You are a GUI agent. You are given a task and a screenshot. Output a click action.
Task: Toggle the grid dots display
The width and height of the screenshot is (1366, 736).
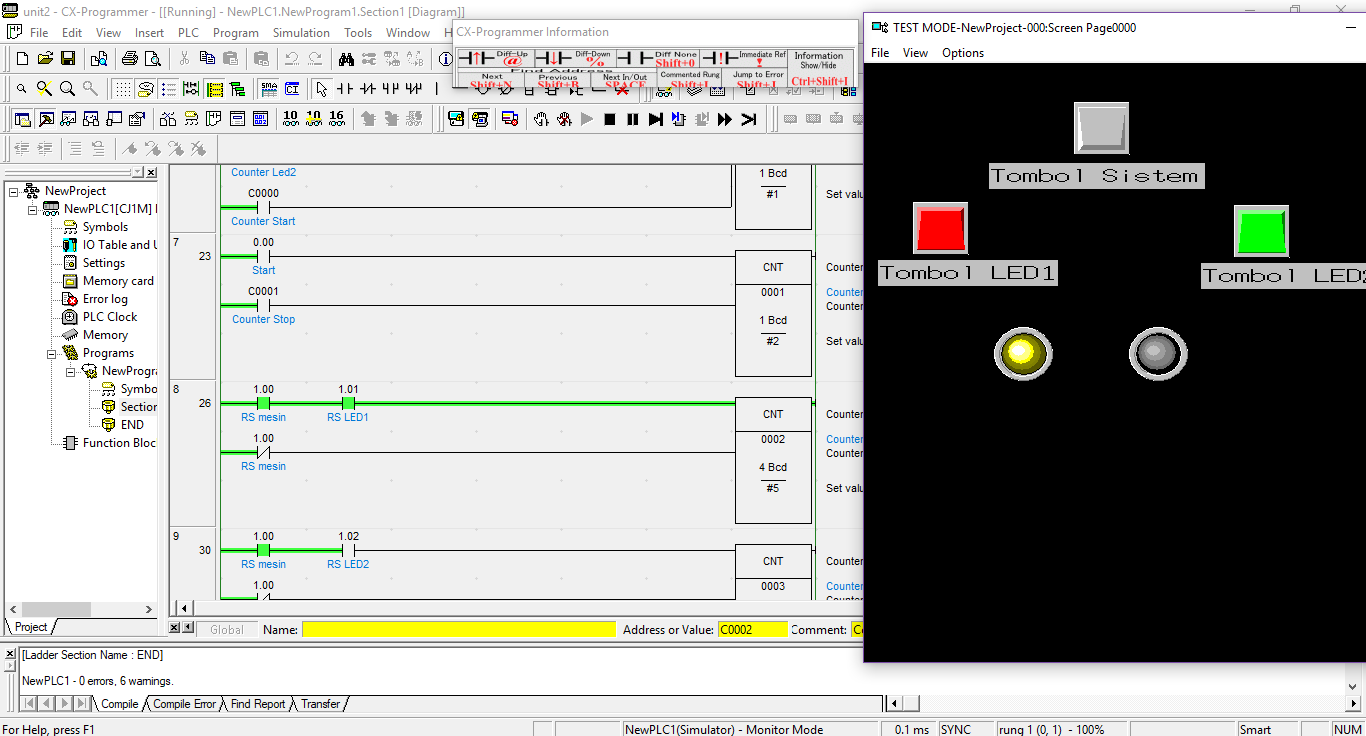(122, 89)
